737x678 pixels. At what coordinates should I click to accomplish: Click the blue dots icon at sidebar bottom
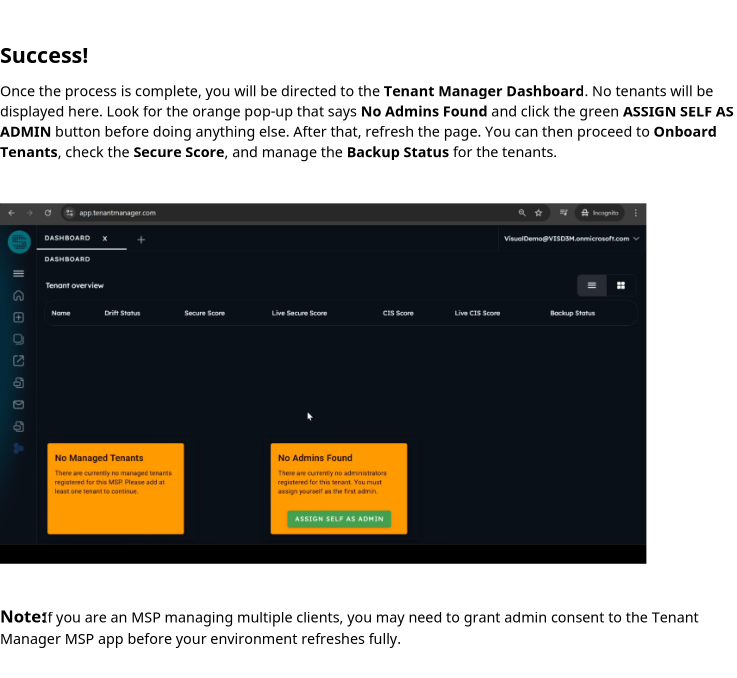click(18, 448)
